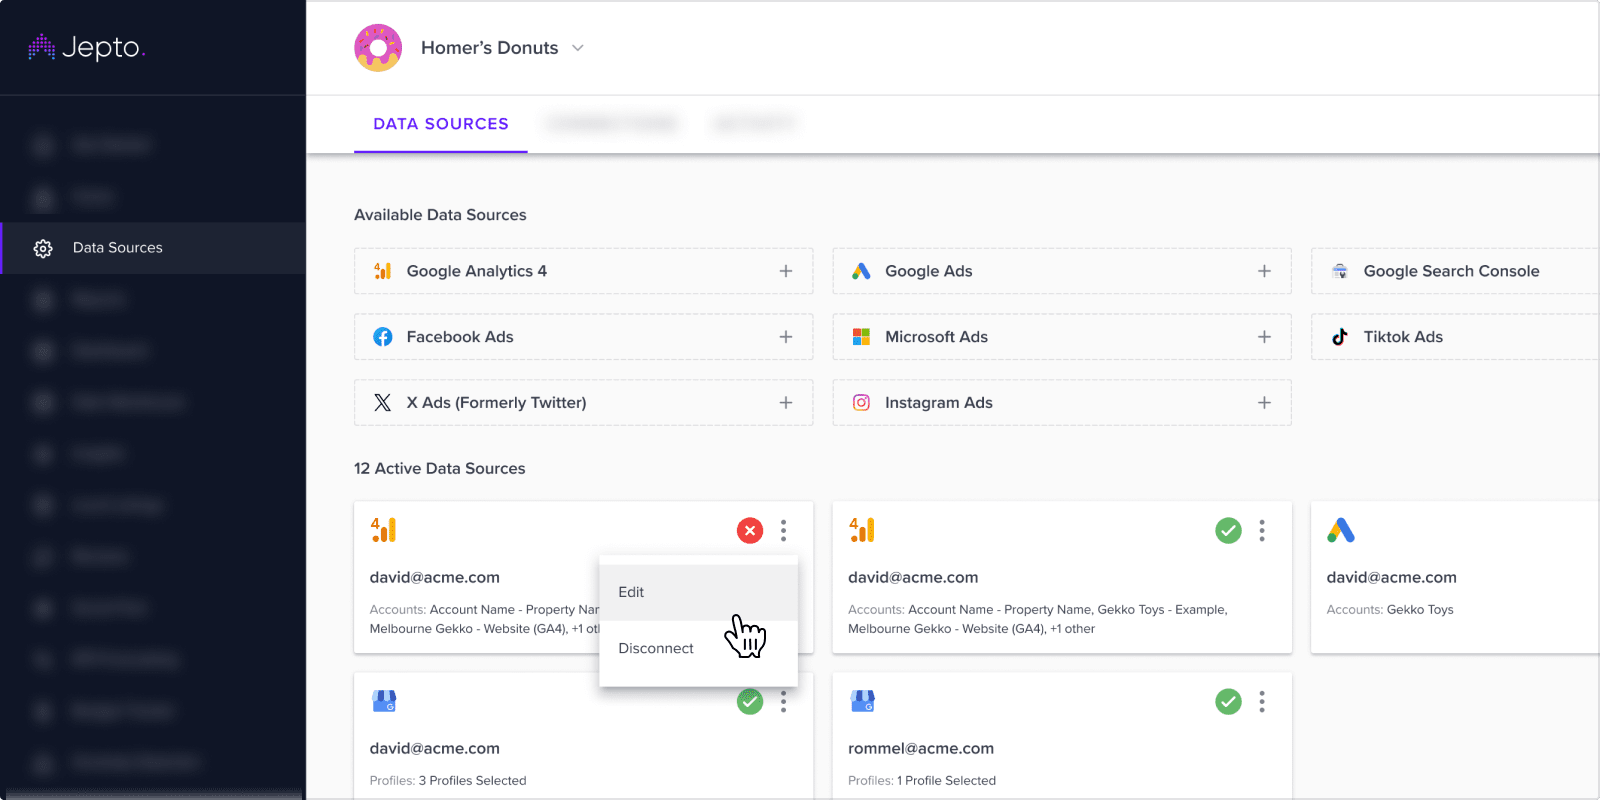Click the Google Ads icon on Gekko Toys card
The height and width of the screenshot is (800, 1600).
pyautogui.click(x=1341, y=530)
